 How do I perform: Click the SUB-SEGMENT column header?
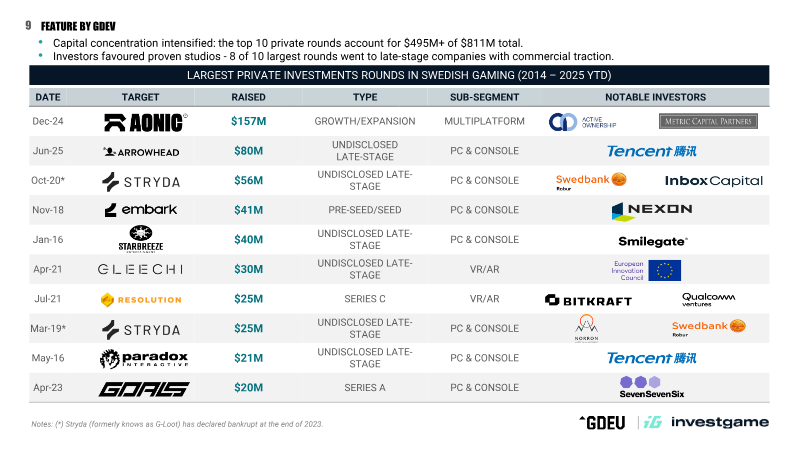(x=484, y=97)
